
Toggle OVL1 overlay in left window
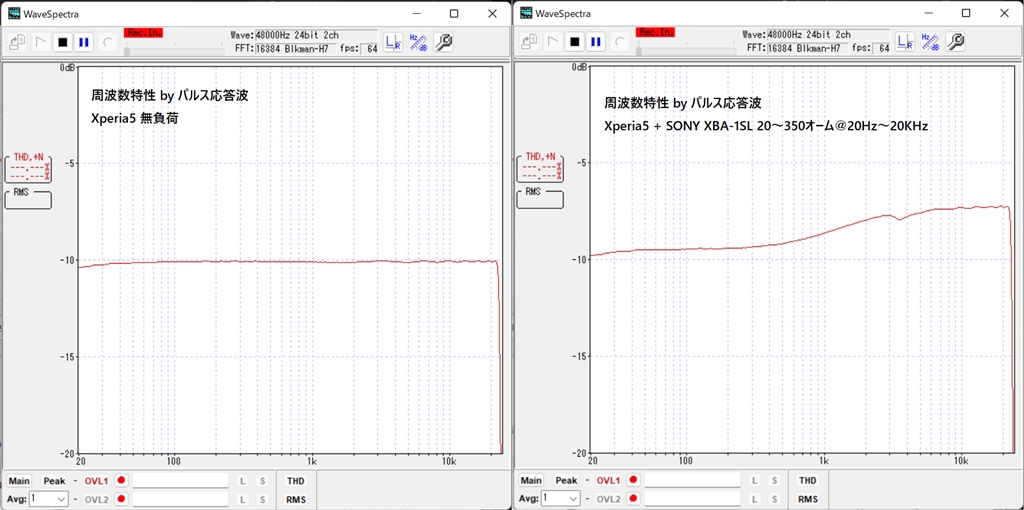coord(97,481)
